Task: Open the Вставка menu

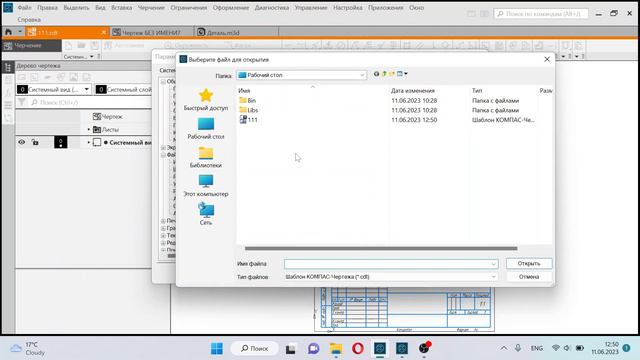Action: pos(122,8)
